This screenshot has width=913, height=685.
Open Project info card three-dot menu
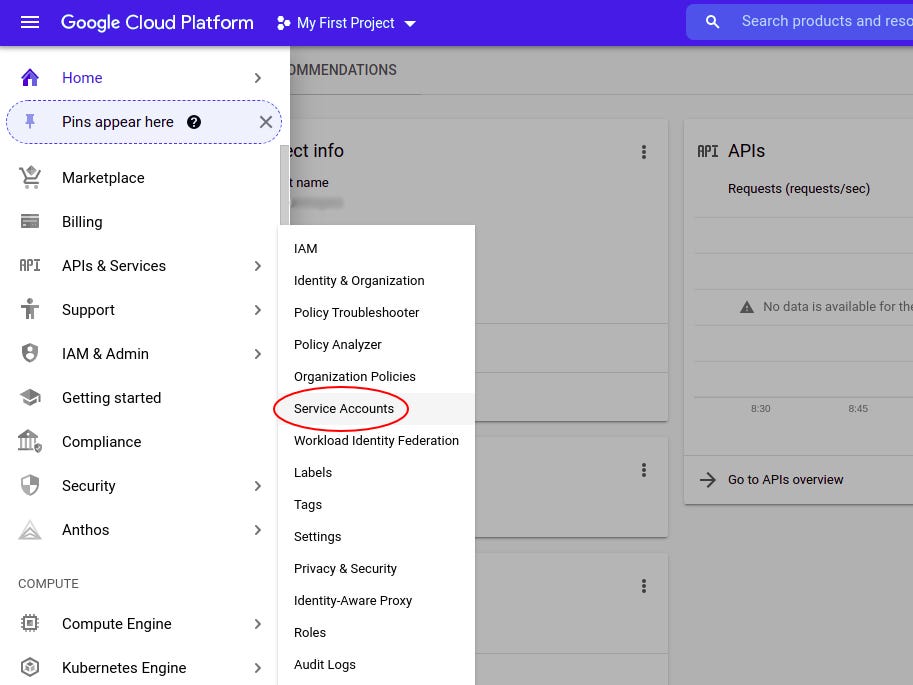tap(643, 152)
